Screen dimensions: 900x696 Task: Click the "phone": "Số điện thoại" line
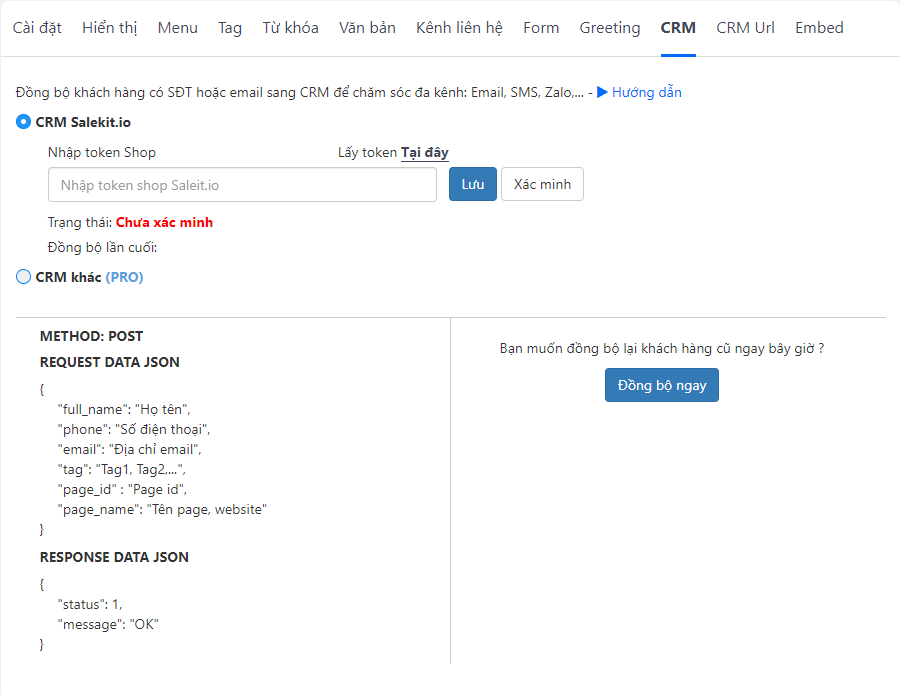tap(134, 429)
